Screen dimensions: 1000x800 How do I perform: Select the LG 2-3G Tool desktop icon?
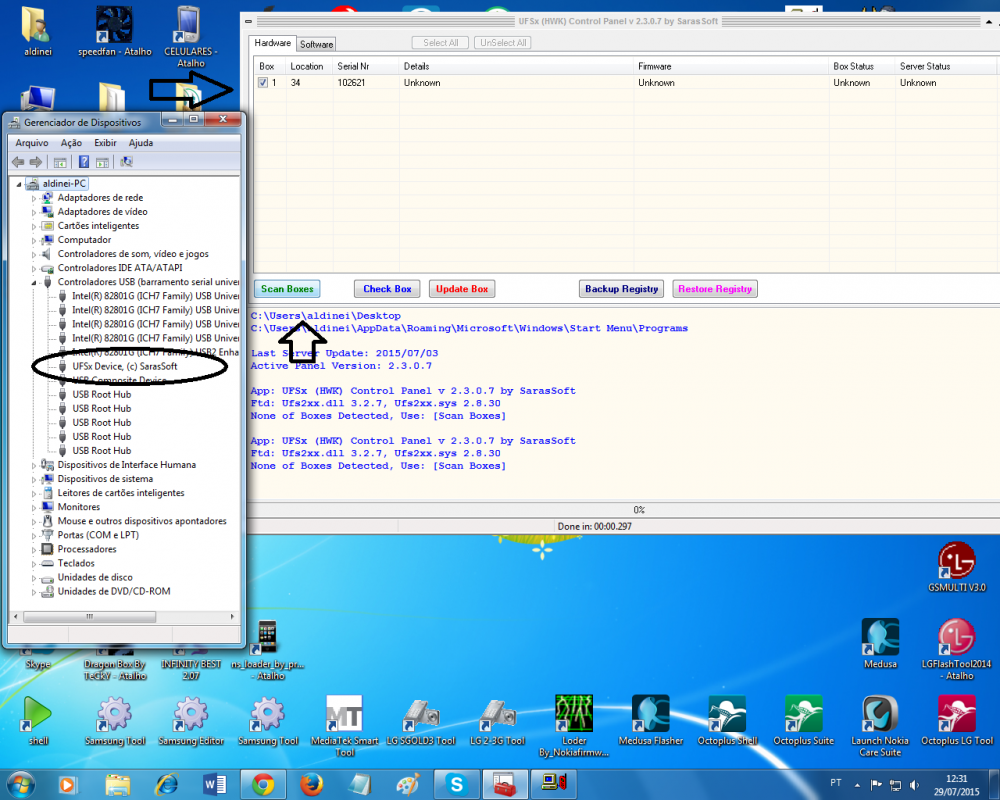pos(497,720)
